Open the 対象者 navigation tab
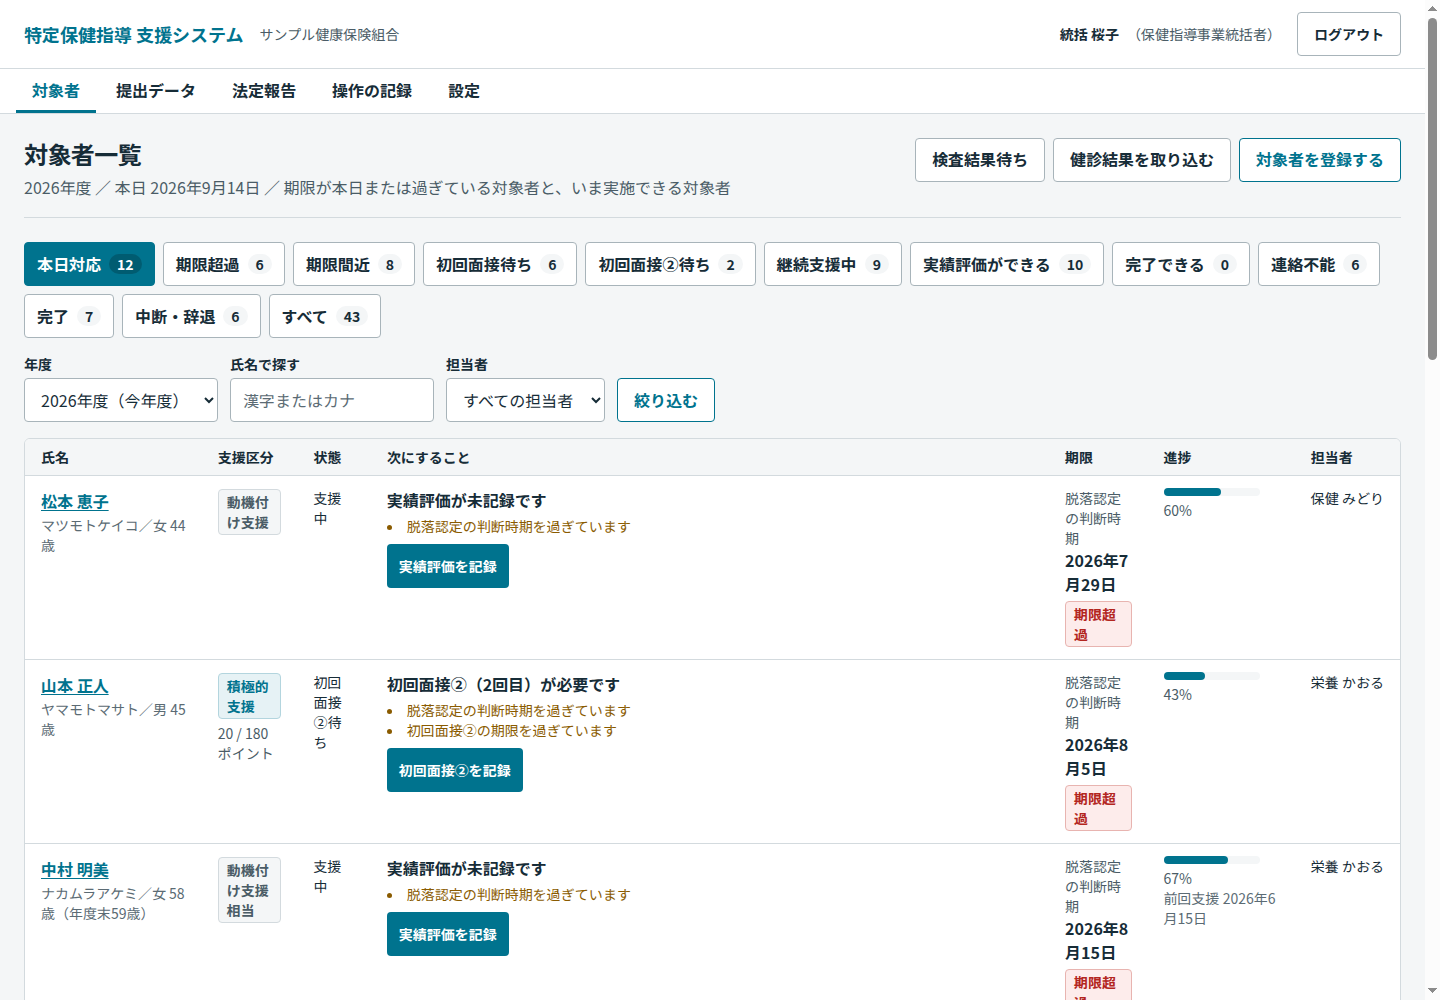 point(56,91)
